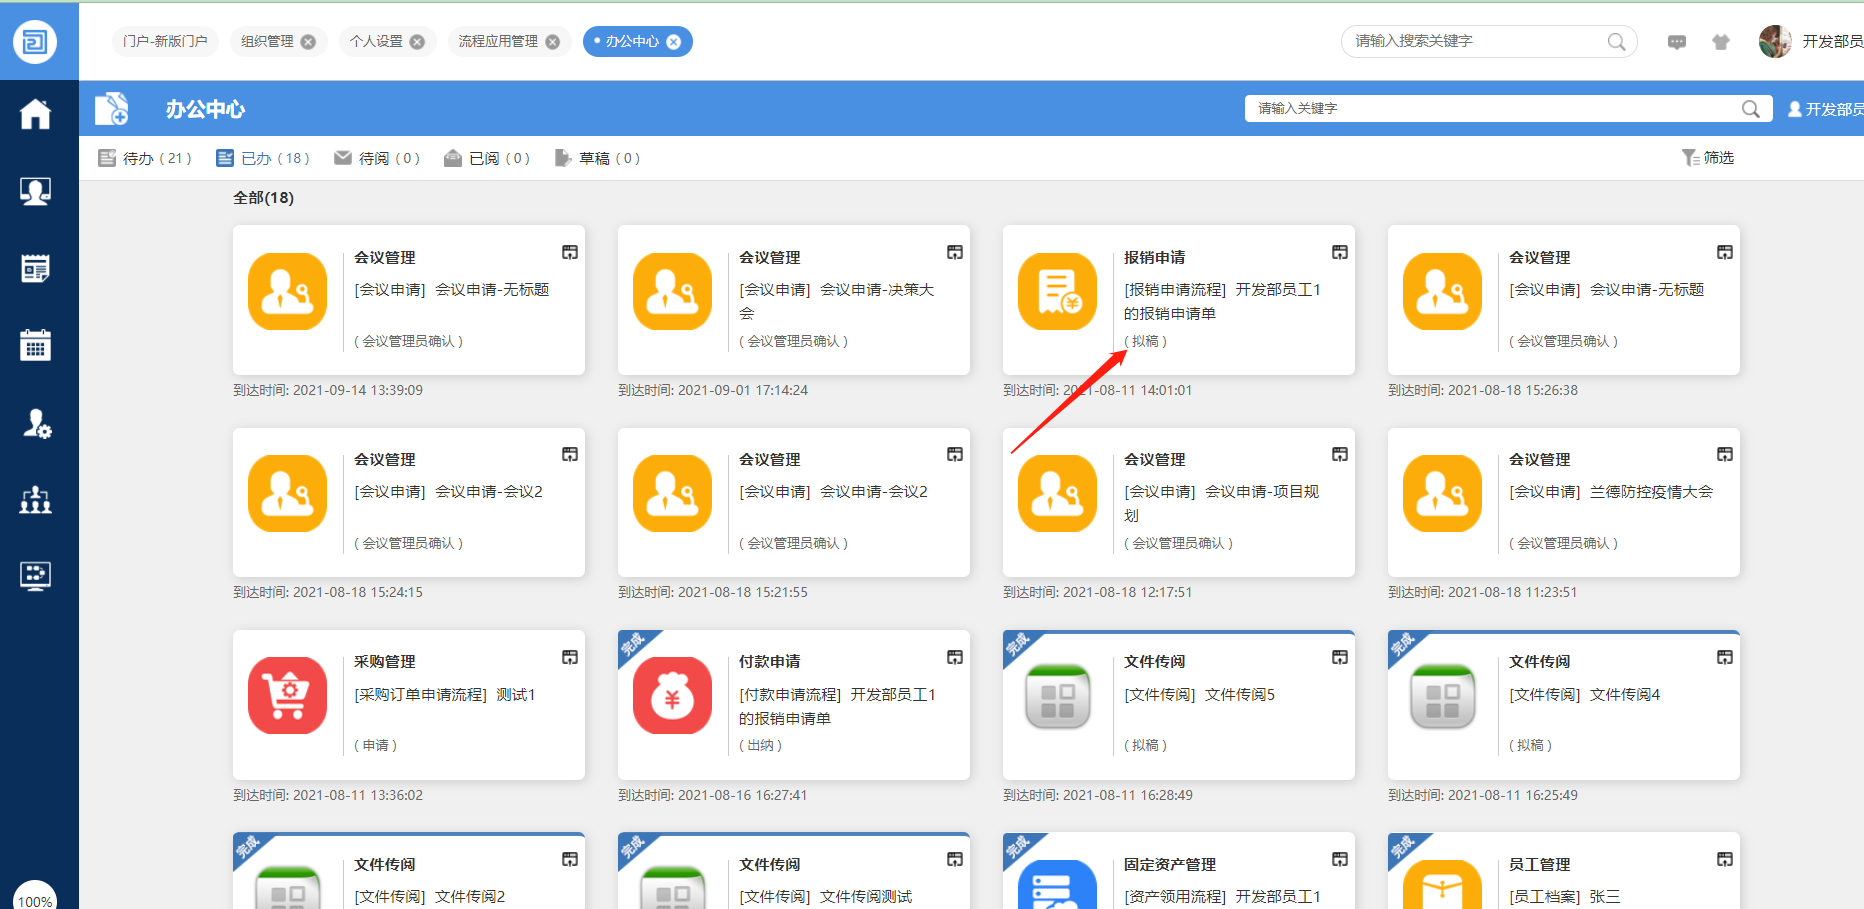Close the 组织管理 tab
This screenshot has width=1864, height=909.
[309, 42]
